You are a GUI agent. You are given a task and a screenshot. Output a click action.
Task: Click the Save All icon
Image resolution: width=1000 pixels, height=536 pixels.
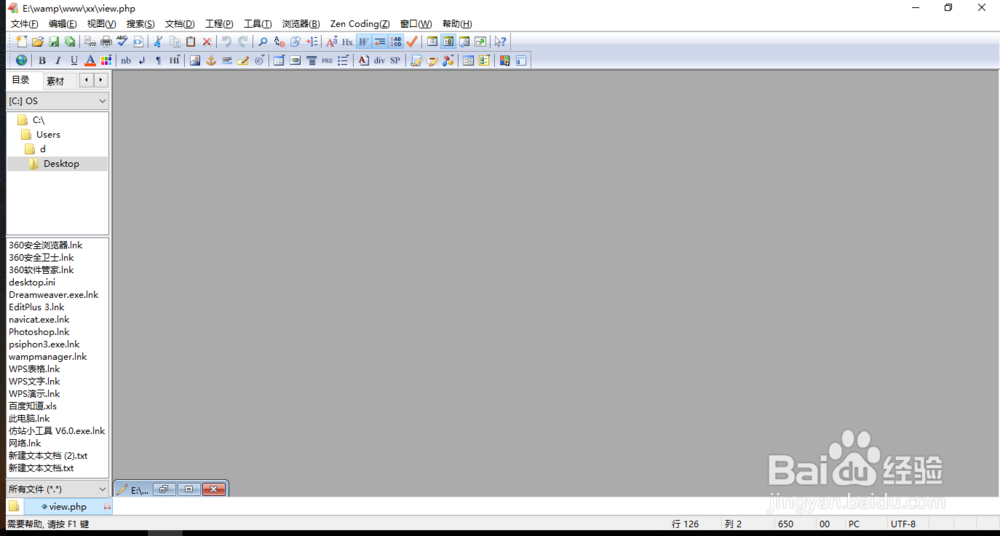[70, 42]
